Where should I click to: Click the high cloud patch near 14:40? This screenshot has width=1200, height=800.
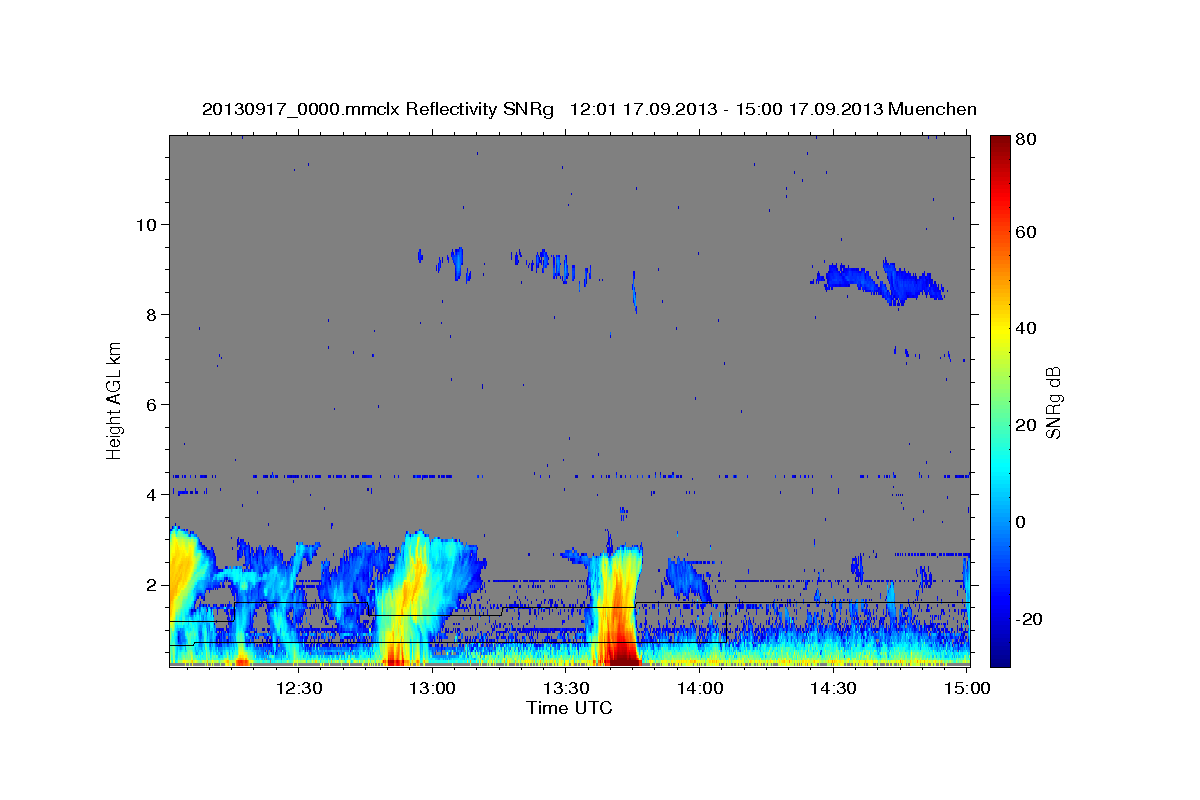click(882, 280)
